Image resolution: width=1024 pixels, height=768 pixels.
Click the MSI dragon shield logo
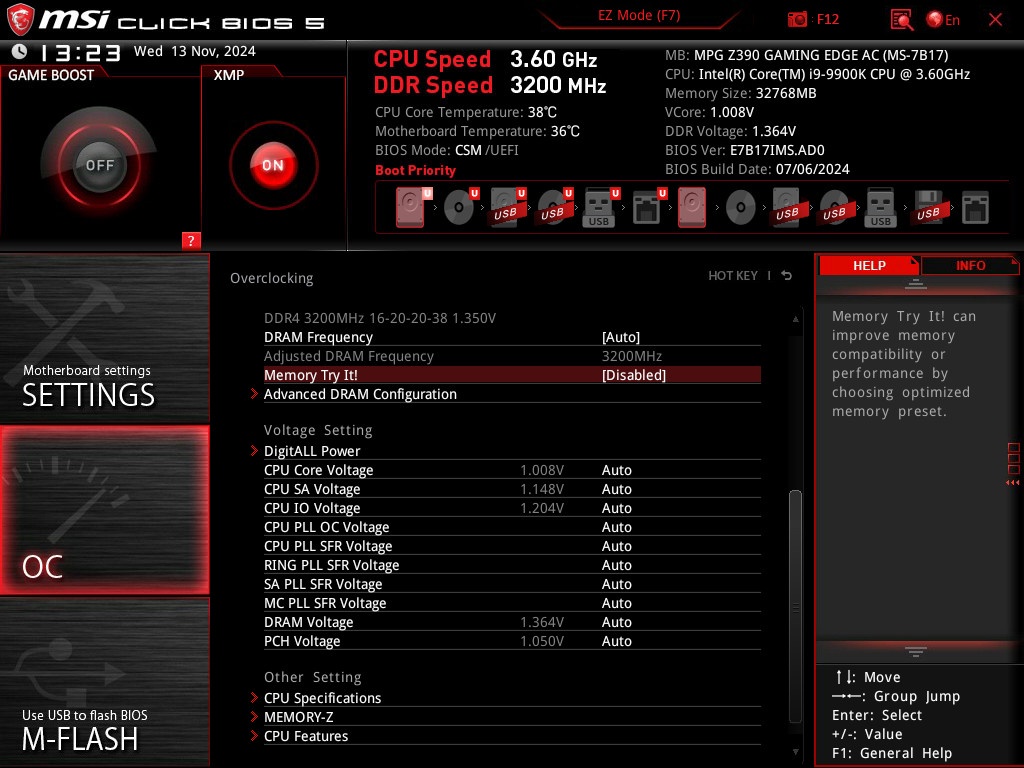coord(20,20)
